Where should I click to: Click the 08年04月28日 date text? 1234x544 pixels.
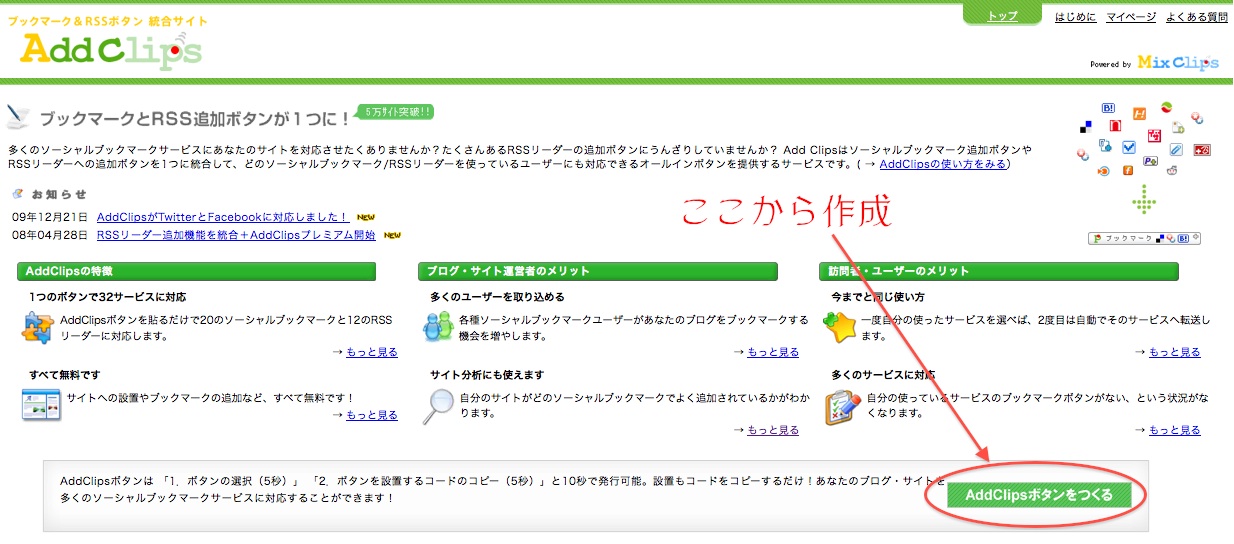(x=50, y=236)
